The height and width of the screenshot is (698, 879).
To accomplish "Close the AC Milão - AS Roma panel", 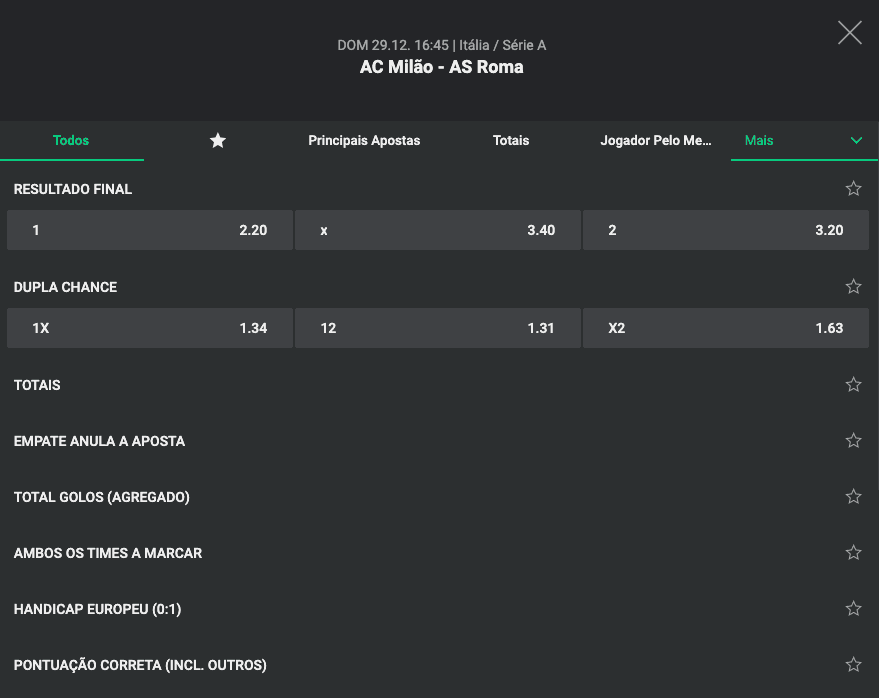I will 850,33.
